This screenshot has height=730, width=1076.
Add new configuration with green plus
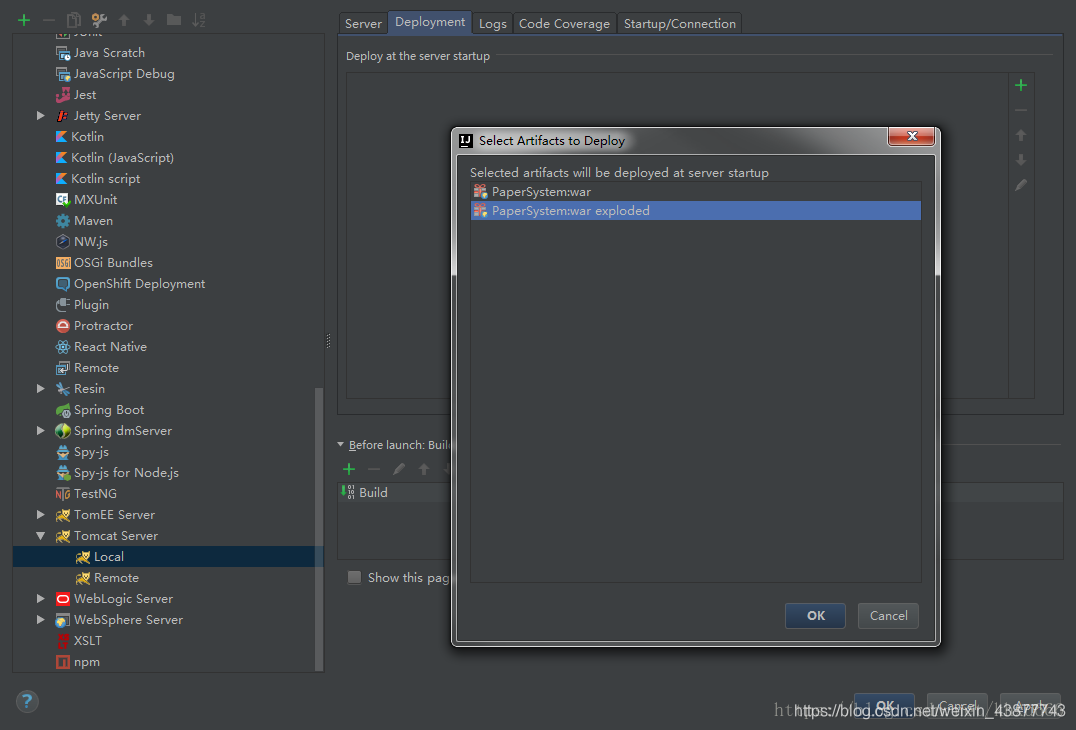[x=24, y=20]
